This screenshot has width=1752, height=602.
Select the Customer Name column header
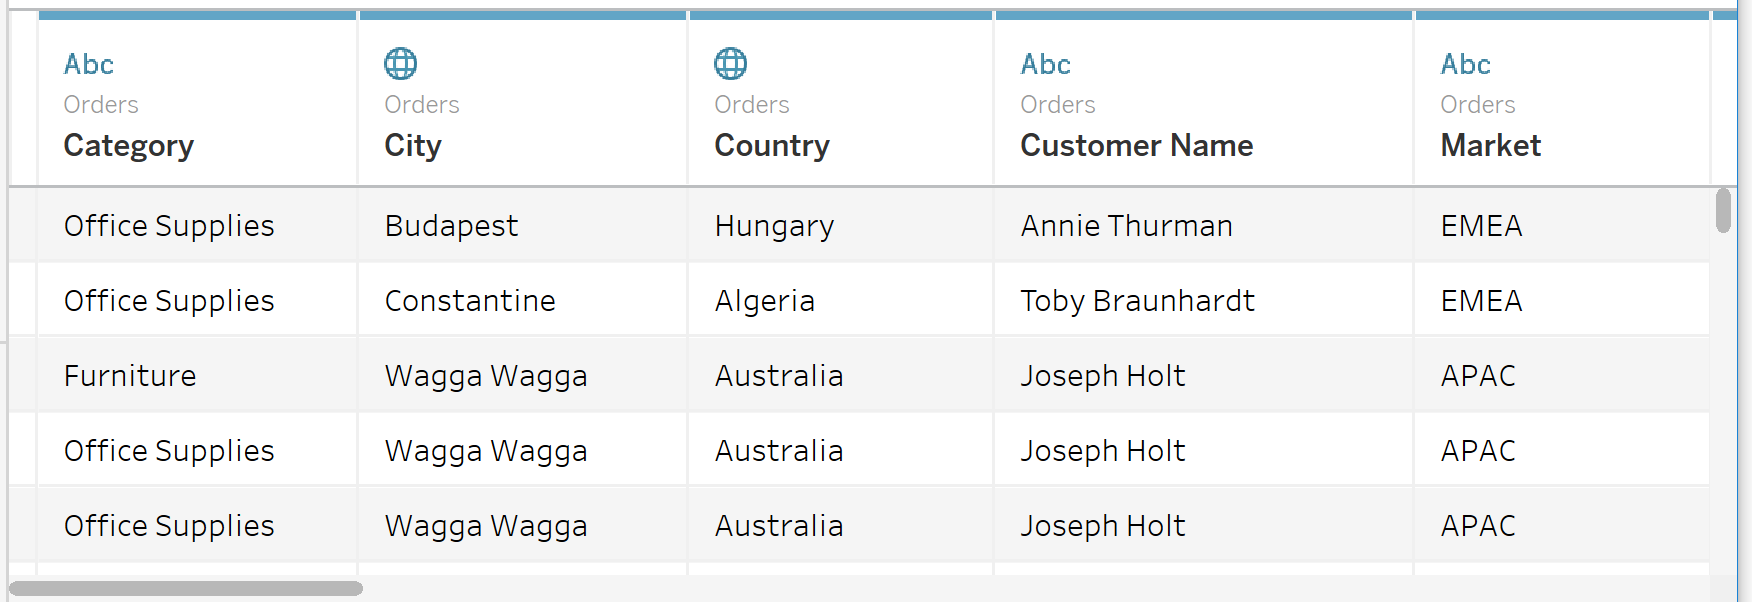point(1136,146)
